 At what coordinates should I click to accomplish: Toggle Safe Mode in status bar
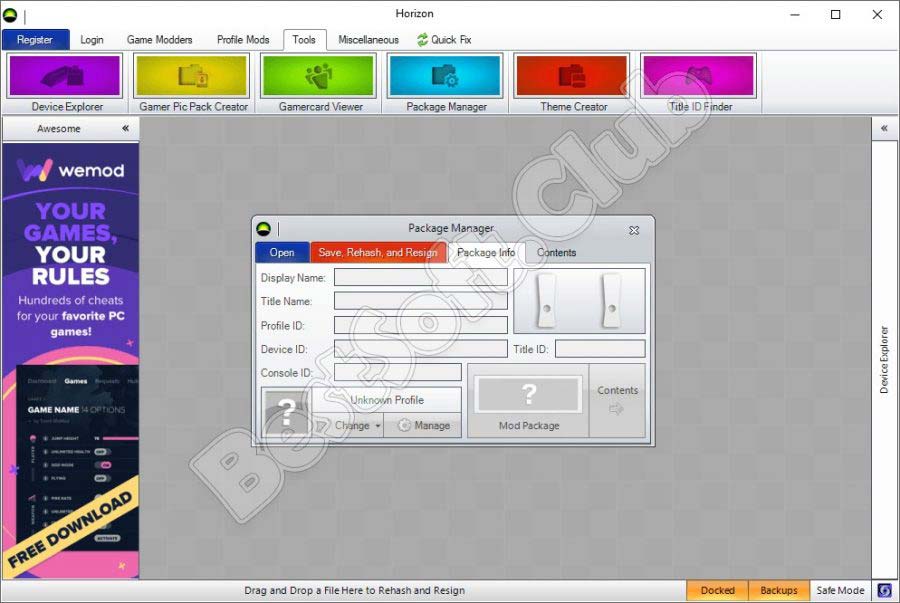(839, 590)
